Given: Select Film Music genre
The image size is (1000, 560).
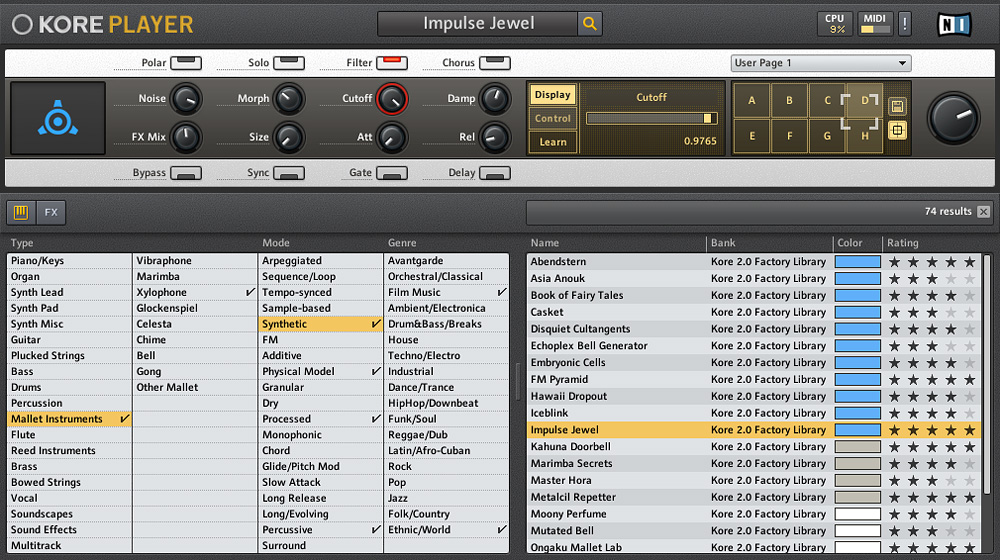Looking at the screenshot, I should (x=446, y=292).
